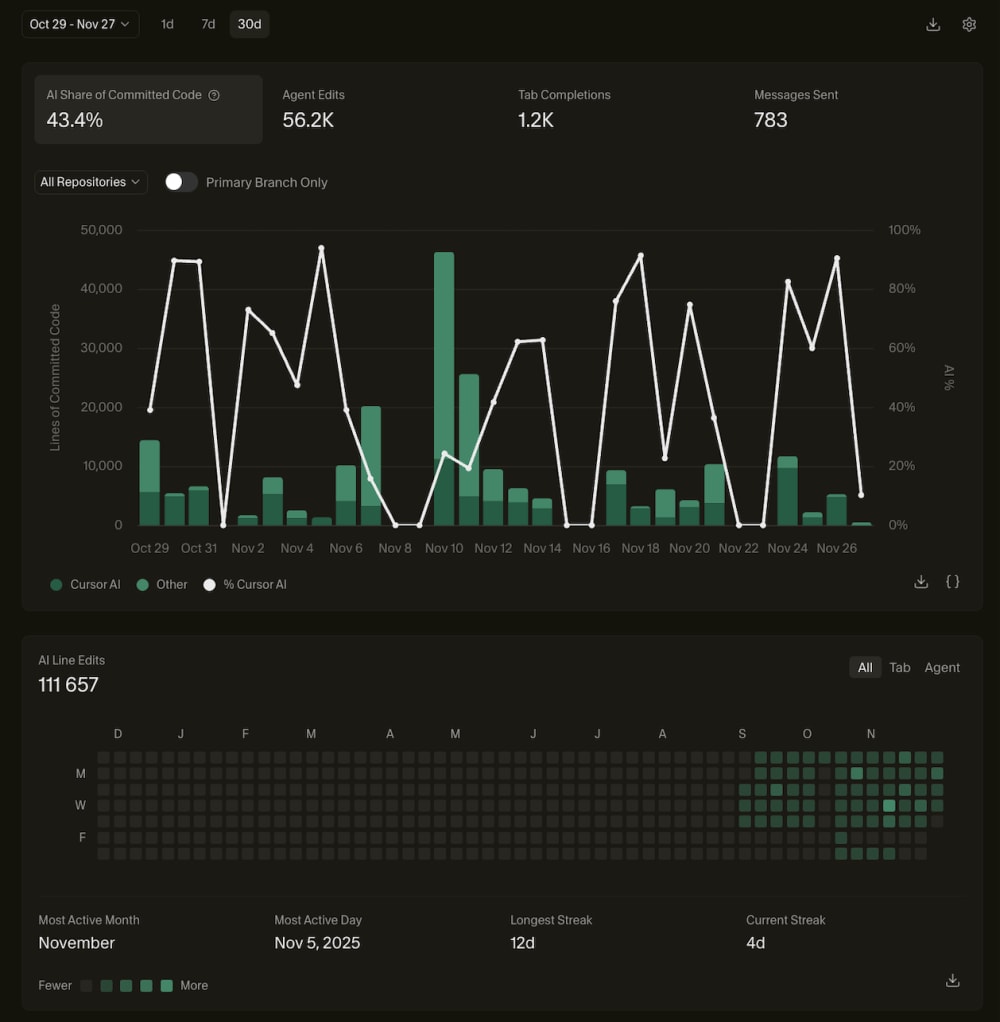
Task: Click the AI Share help question icon
Action: coord(214,95)
